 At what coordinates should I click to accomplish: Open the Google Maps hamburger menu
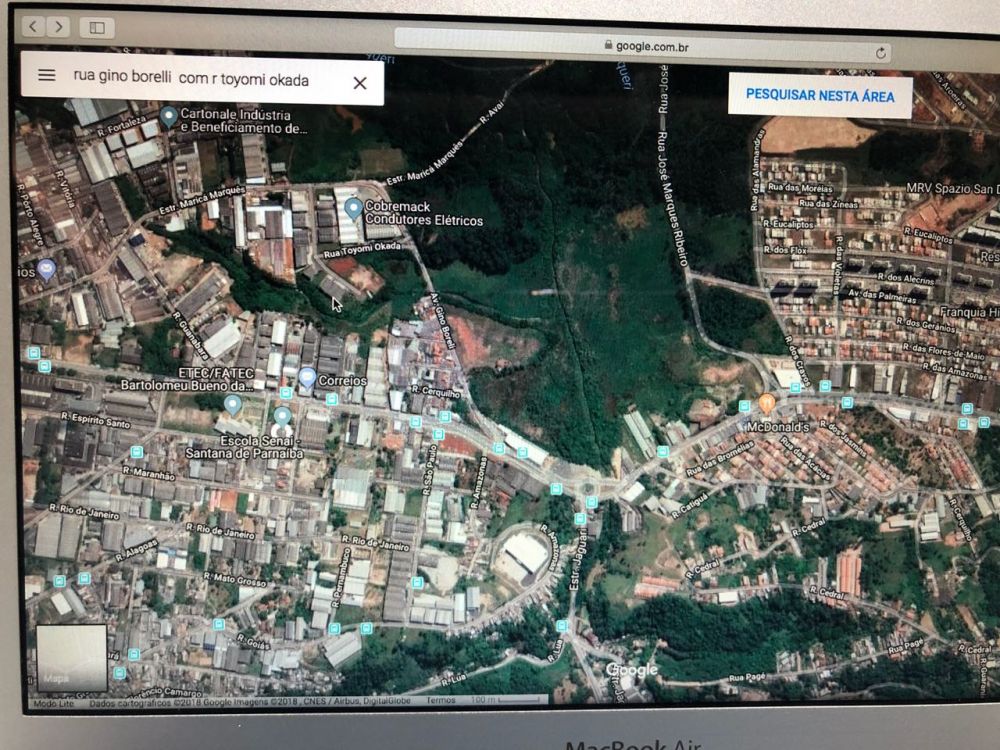(46, 75)
